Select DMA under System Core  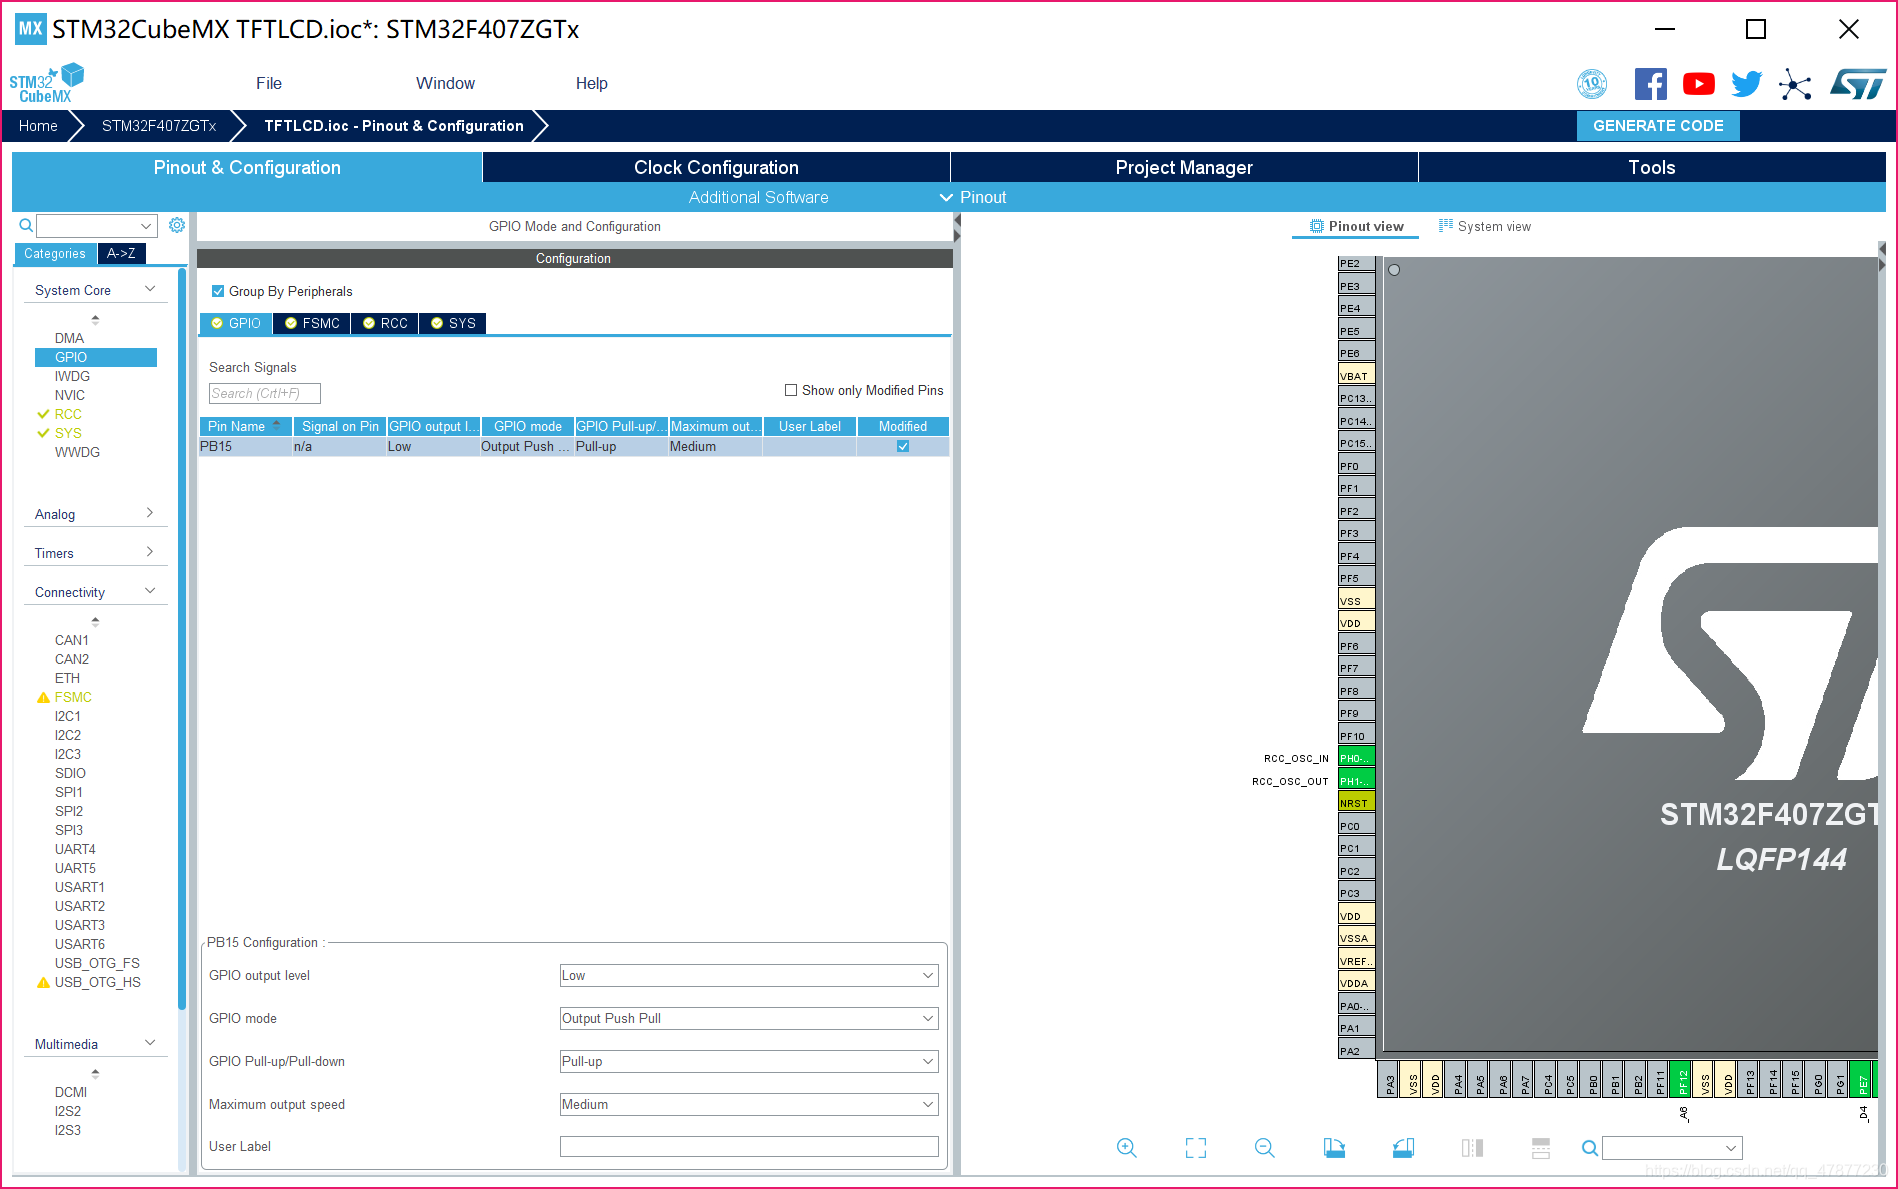69,338
